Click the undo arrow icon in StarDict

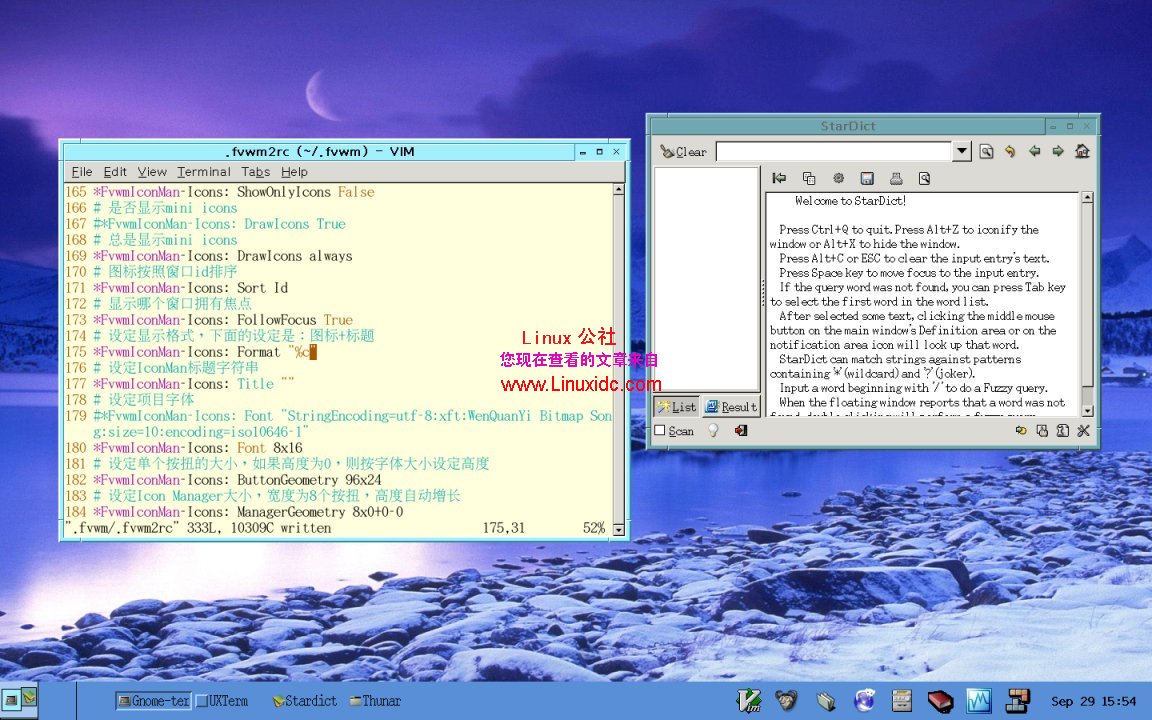click(x=1010, y=152)
